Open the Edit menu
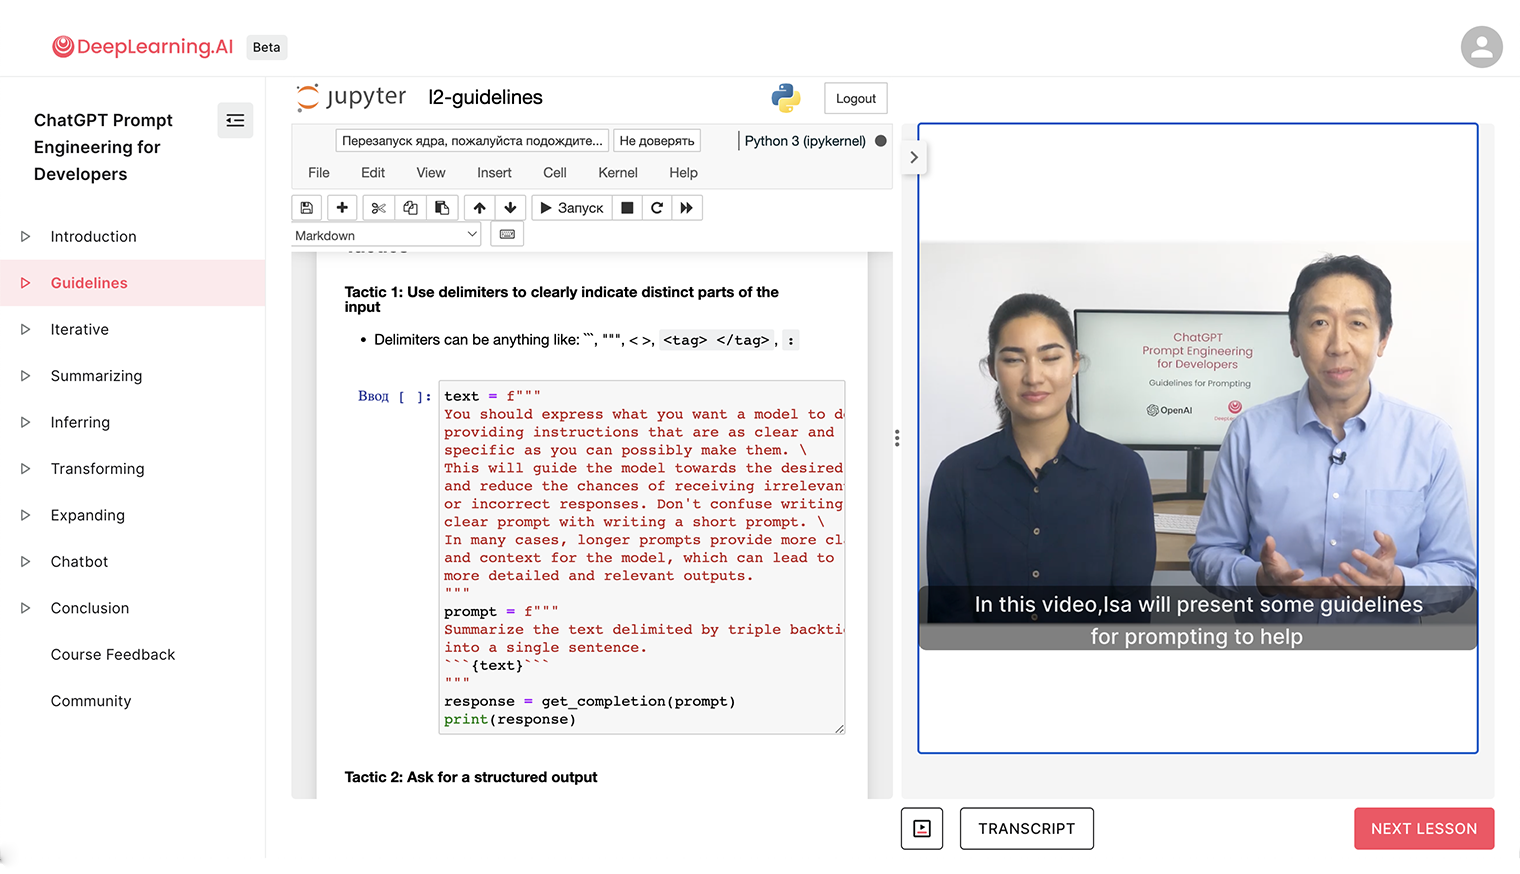This screenshot has height=874, width=1520. point(373,173)
